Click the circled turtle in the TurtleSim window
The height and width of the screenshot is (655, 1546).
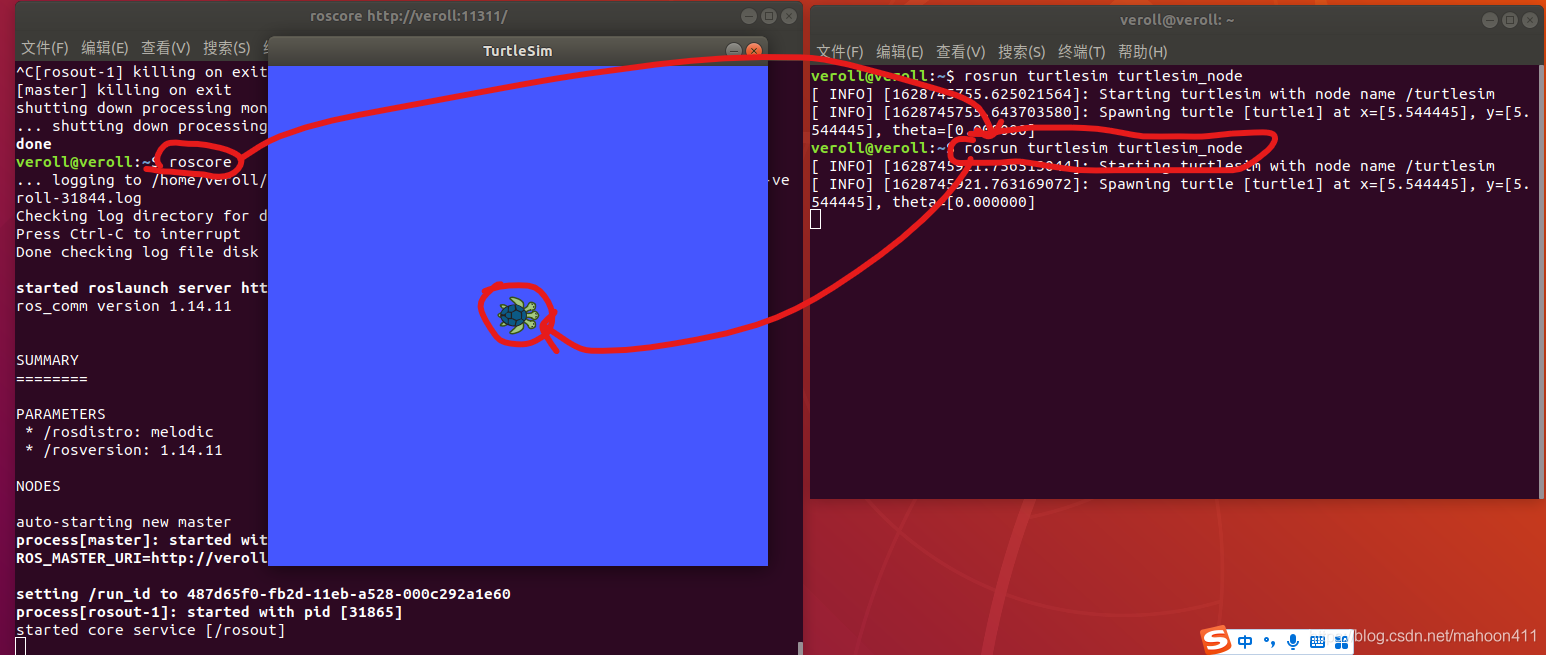click(x=515, y=314)
